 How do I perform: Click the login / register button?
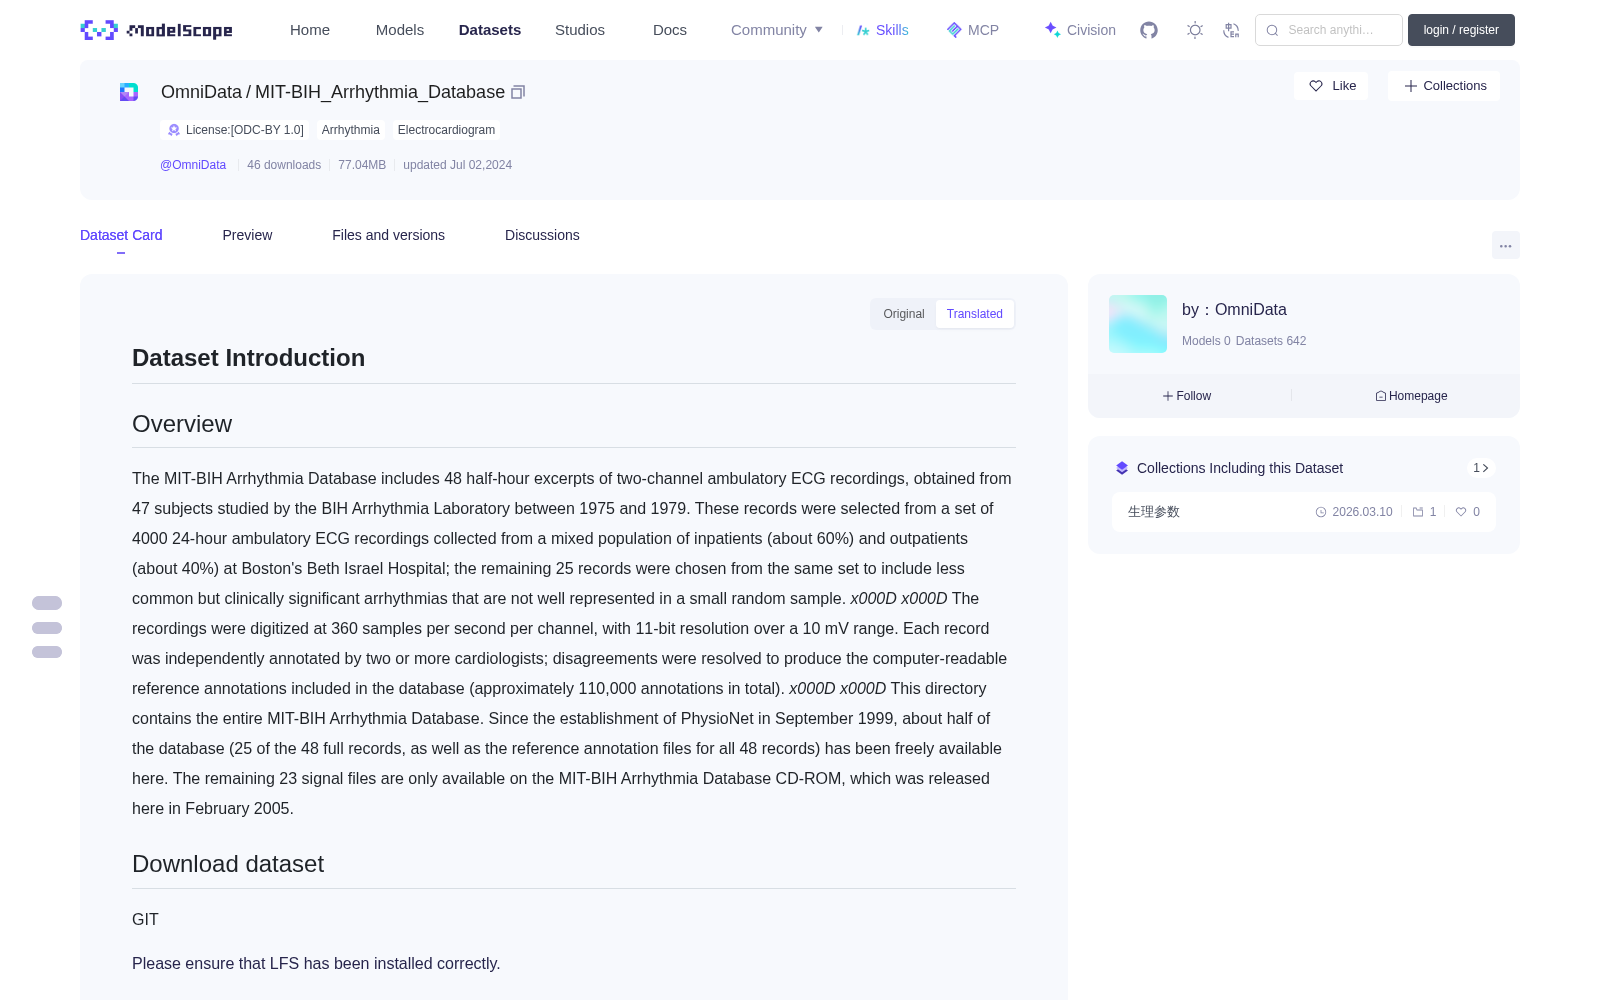tap(1461, 30)
